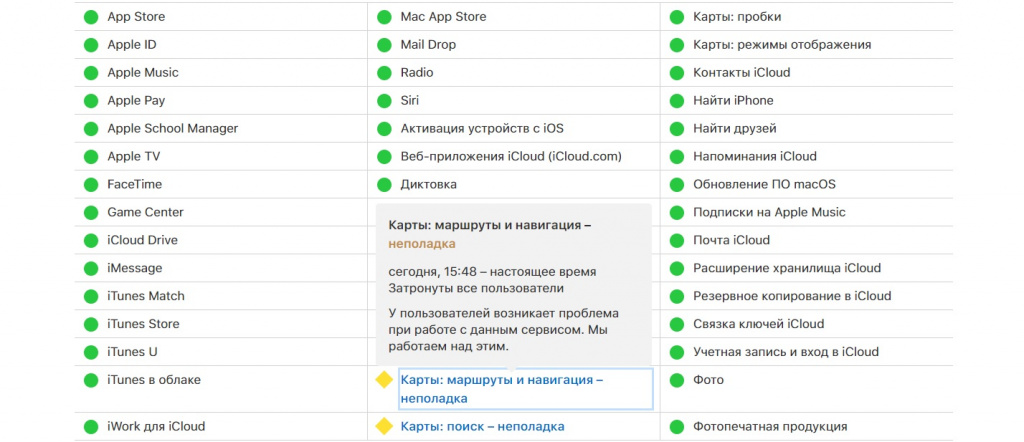Image resolution: width=1024 pixels, height=442 pixels.
Task: Click the green icon beside Почта iCloud
Action: click(677, 241)
